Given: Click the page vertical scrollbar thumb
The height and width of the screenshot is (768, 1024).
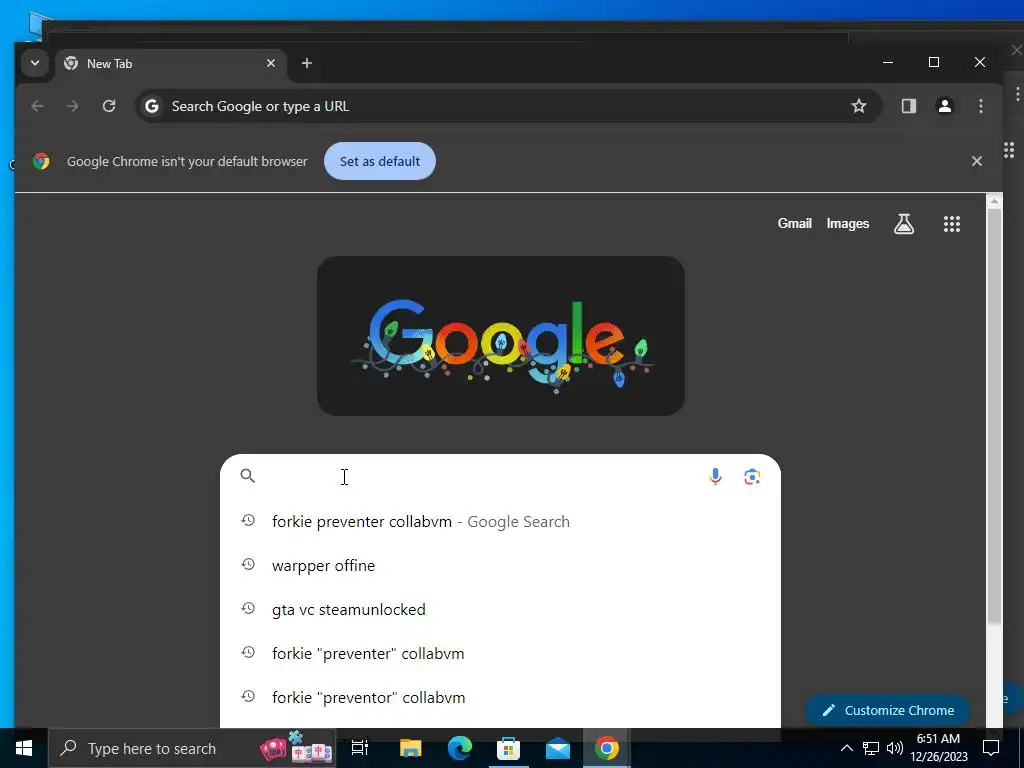Looking at the screenshot, I should tap(994, 417).
